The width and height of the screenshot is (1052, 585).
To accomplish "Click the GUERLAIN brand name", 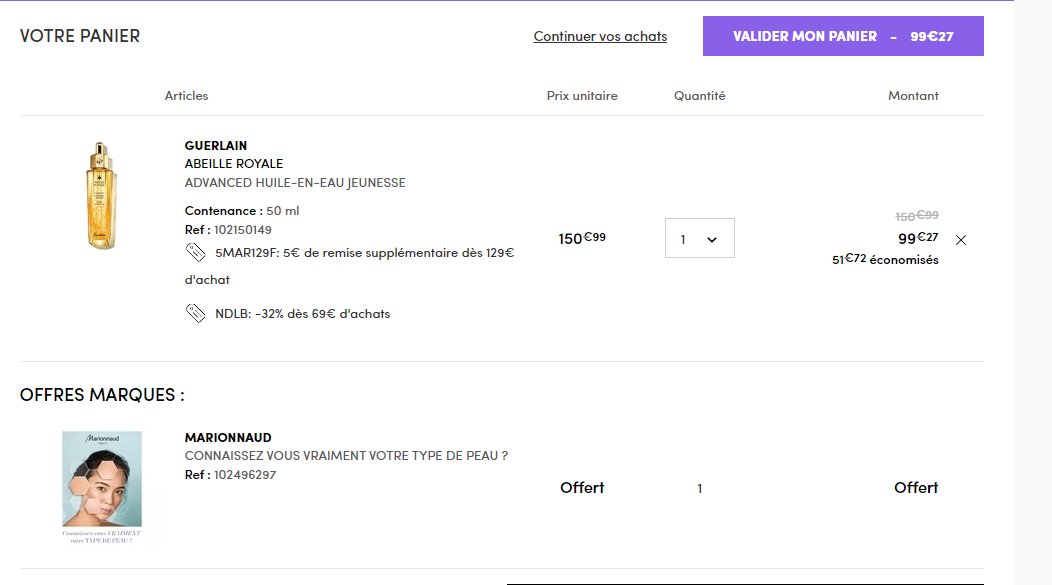I will (x=216, y=146).
